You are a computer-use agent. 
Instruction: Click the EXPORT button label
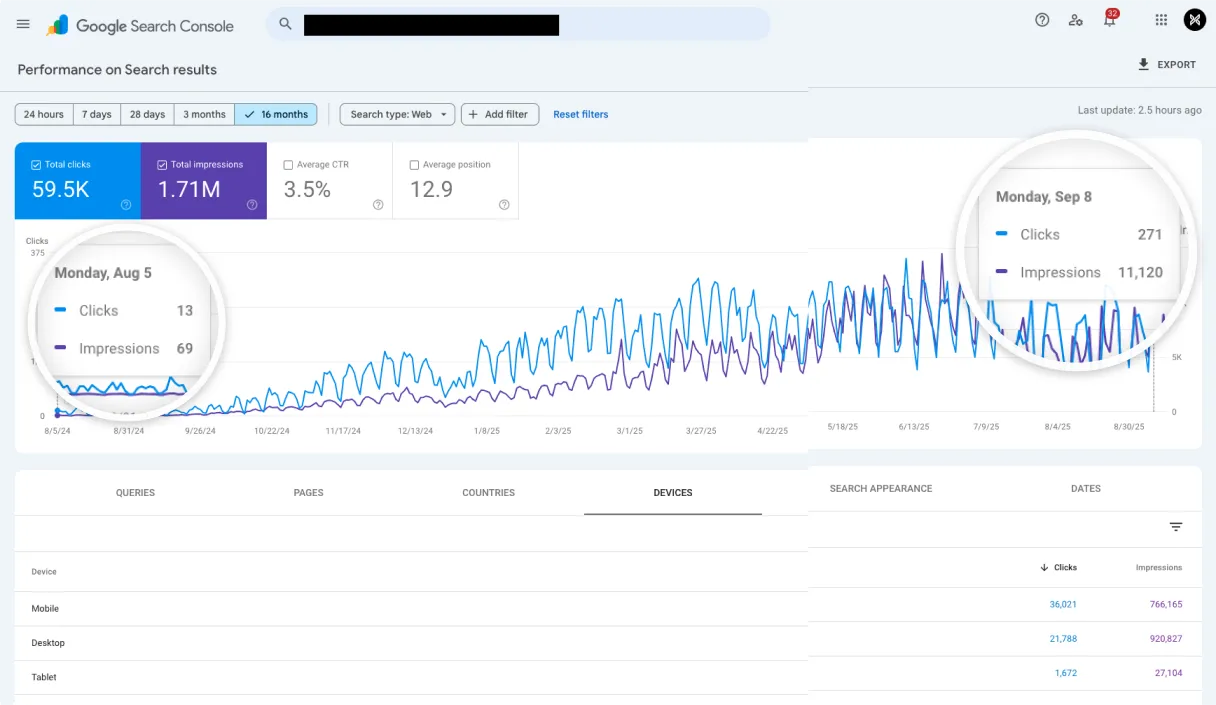[1177, 65]
